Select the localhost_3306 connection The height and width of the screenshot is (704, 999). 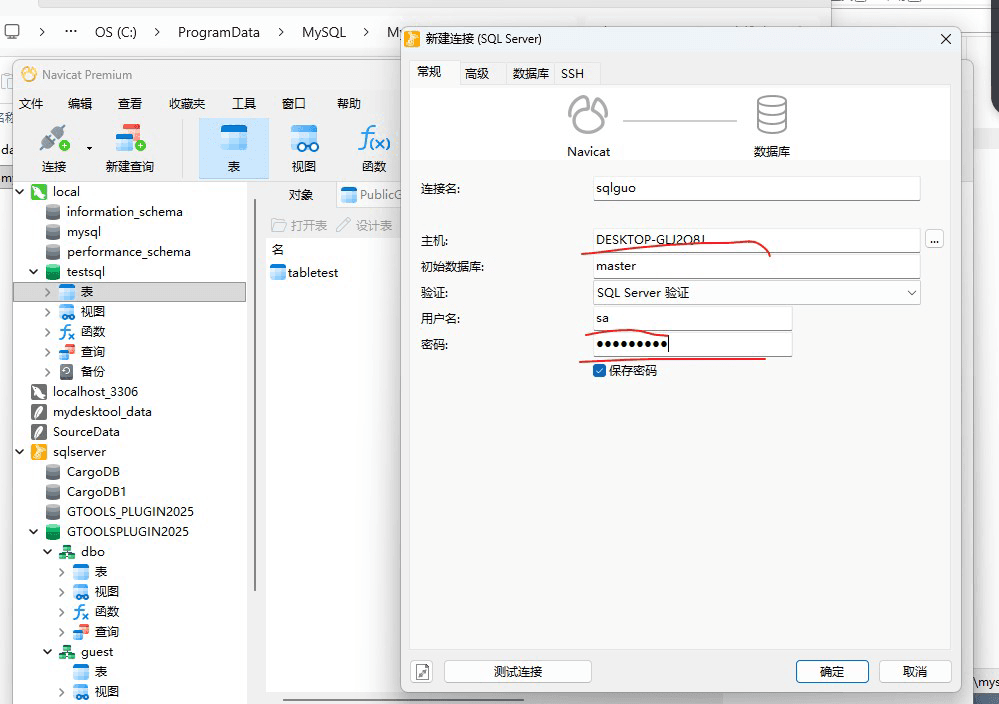coord(95,392)
